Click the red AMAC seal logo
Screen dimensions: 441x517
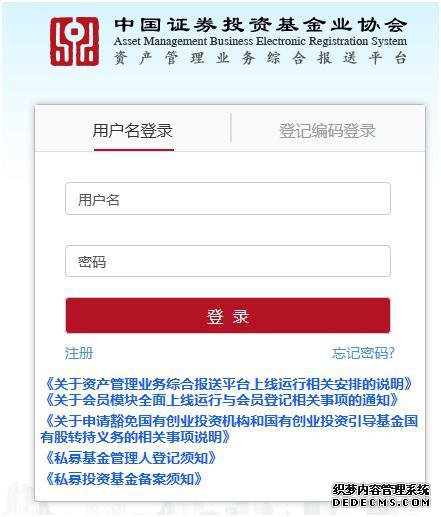[75, 41]
